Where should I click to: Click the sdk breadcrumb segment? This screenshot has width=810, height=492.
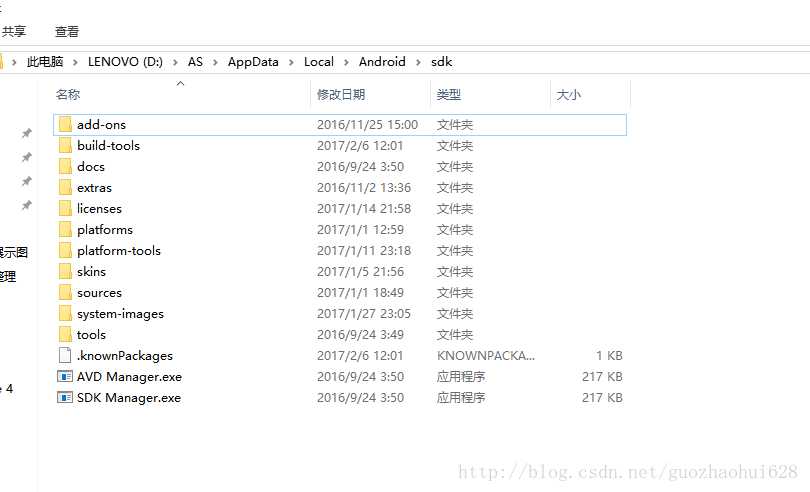pyautogui.click(x=442, y=62)
